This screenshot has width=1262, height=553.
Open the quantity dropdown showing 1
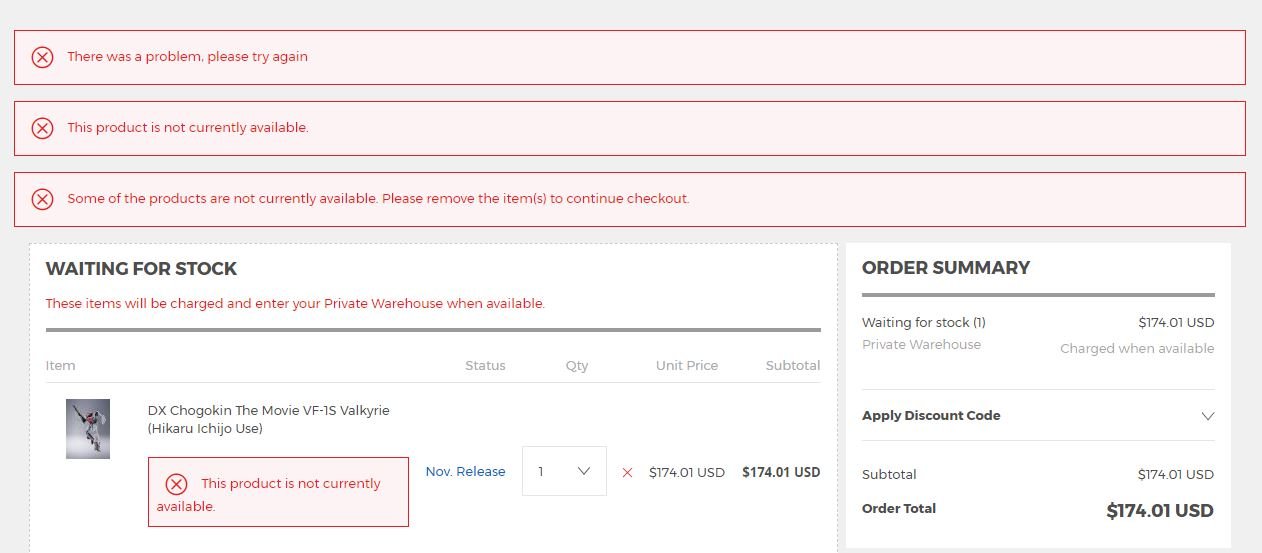[x=564, y=471]
